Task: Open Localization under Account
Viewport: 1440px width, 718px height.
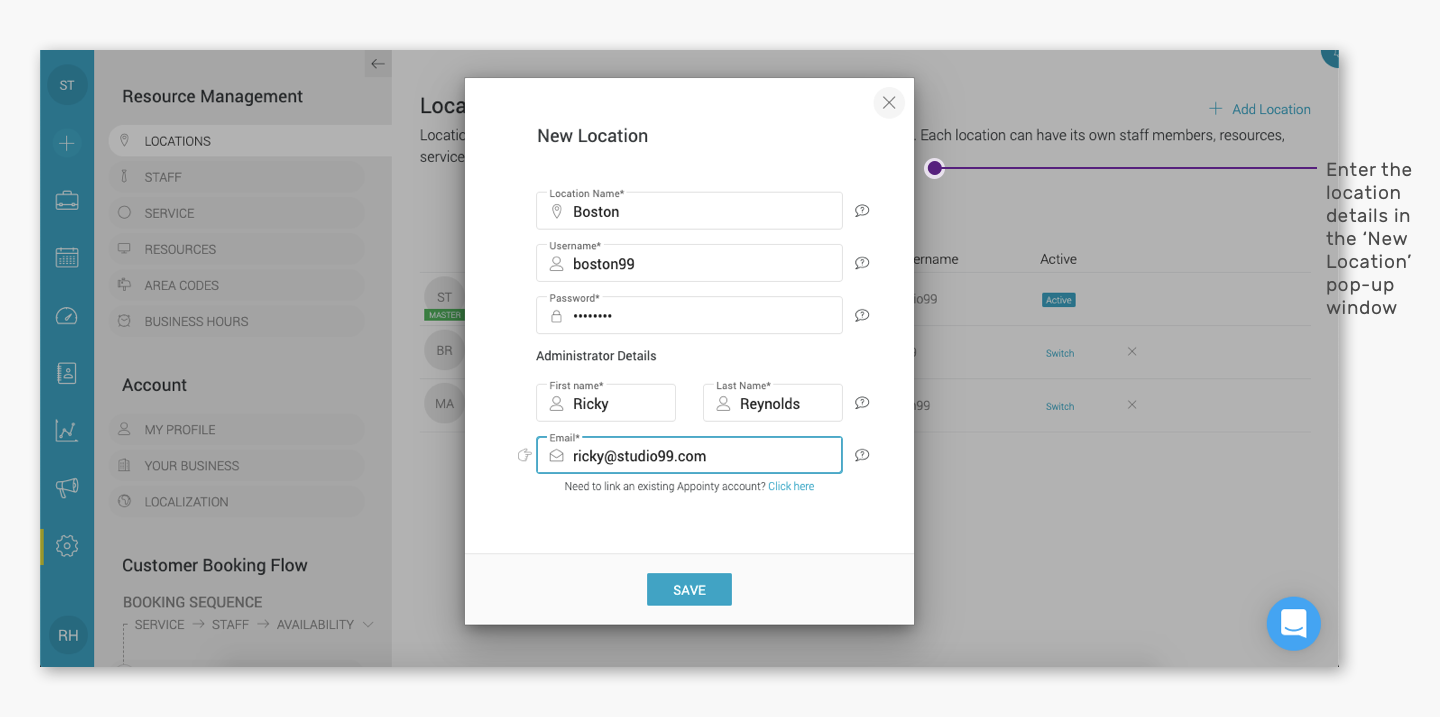Action: 237,501
